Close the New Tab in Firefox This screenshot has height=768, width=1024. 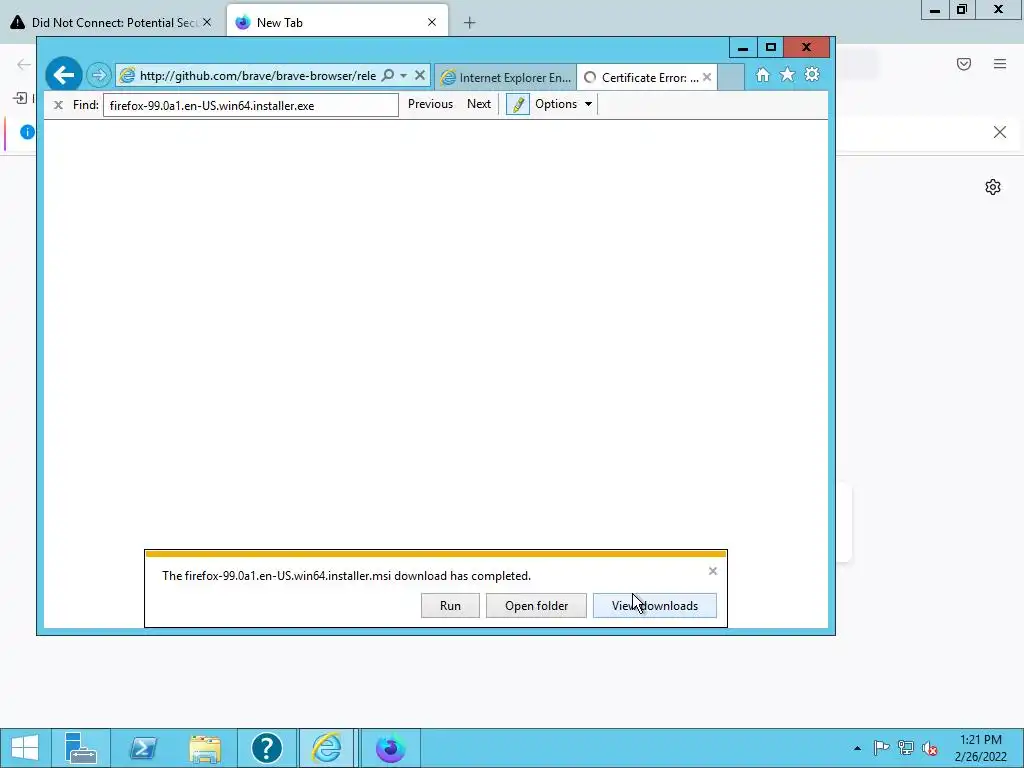pyautogui.click(x=432, y=22)
